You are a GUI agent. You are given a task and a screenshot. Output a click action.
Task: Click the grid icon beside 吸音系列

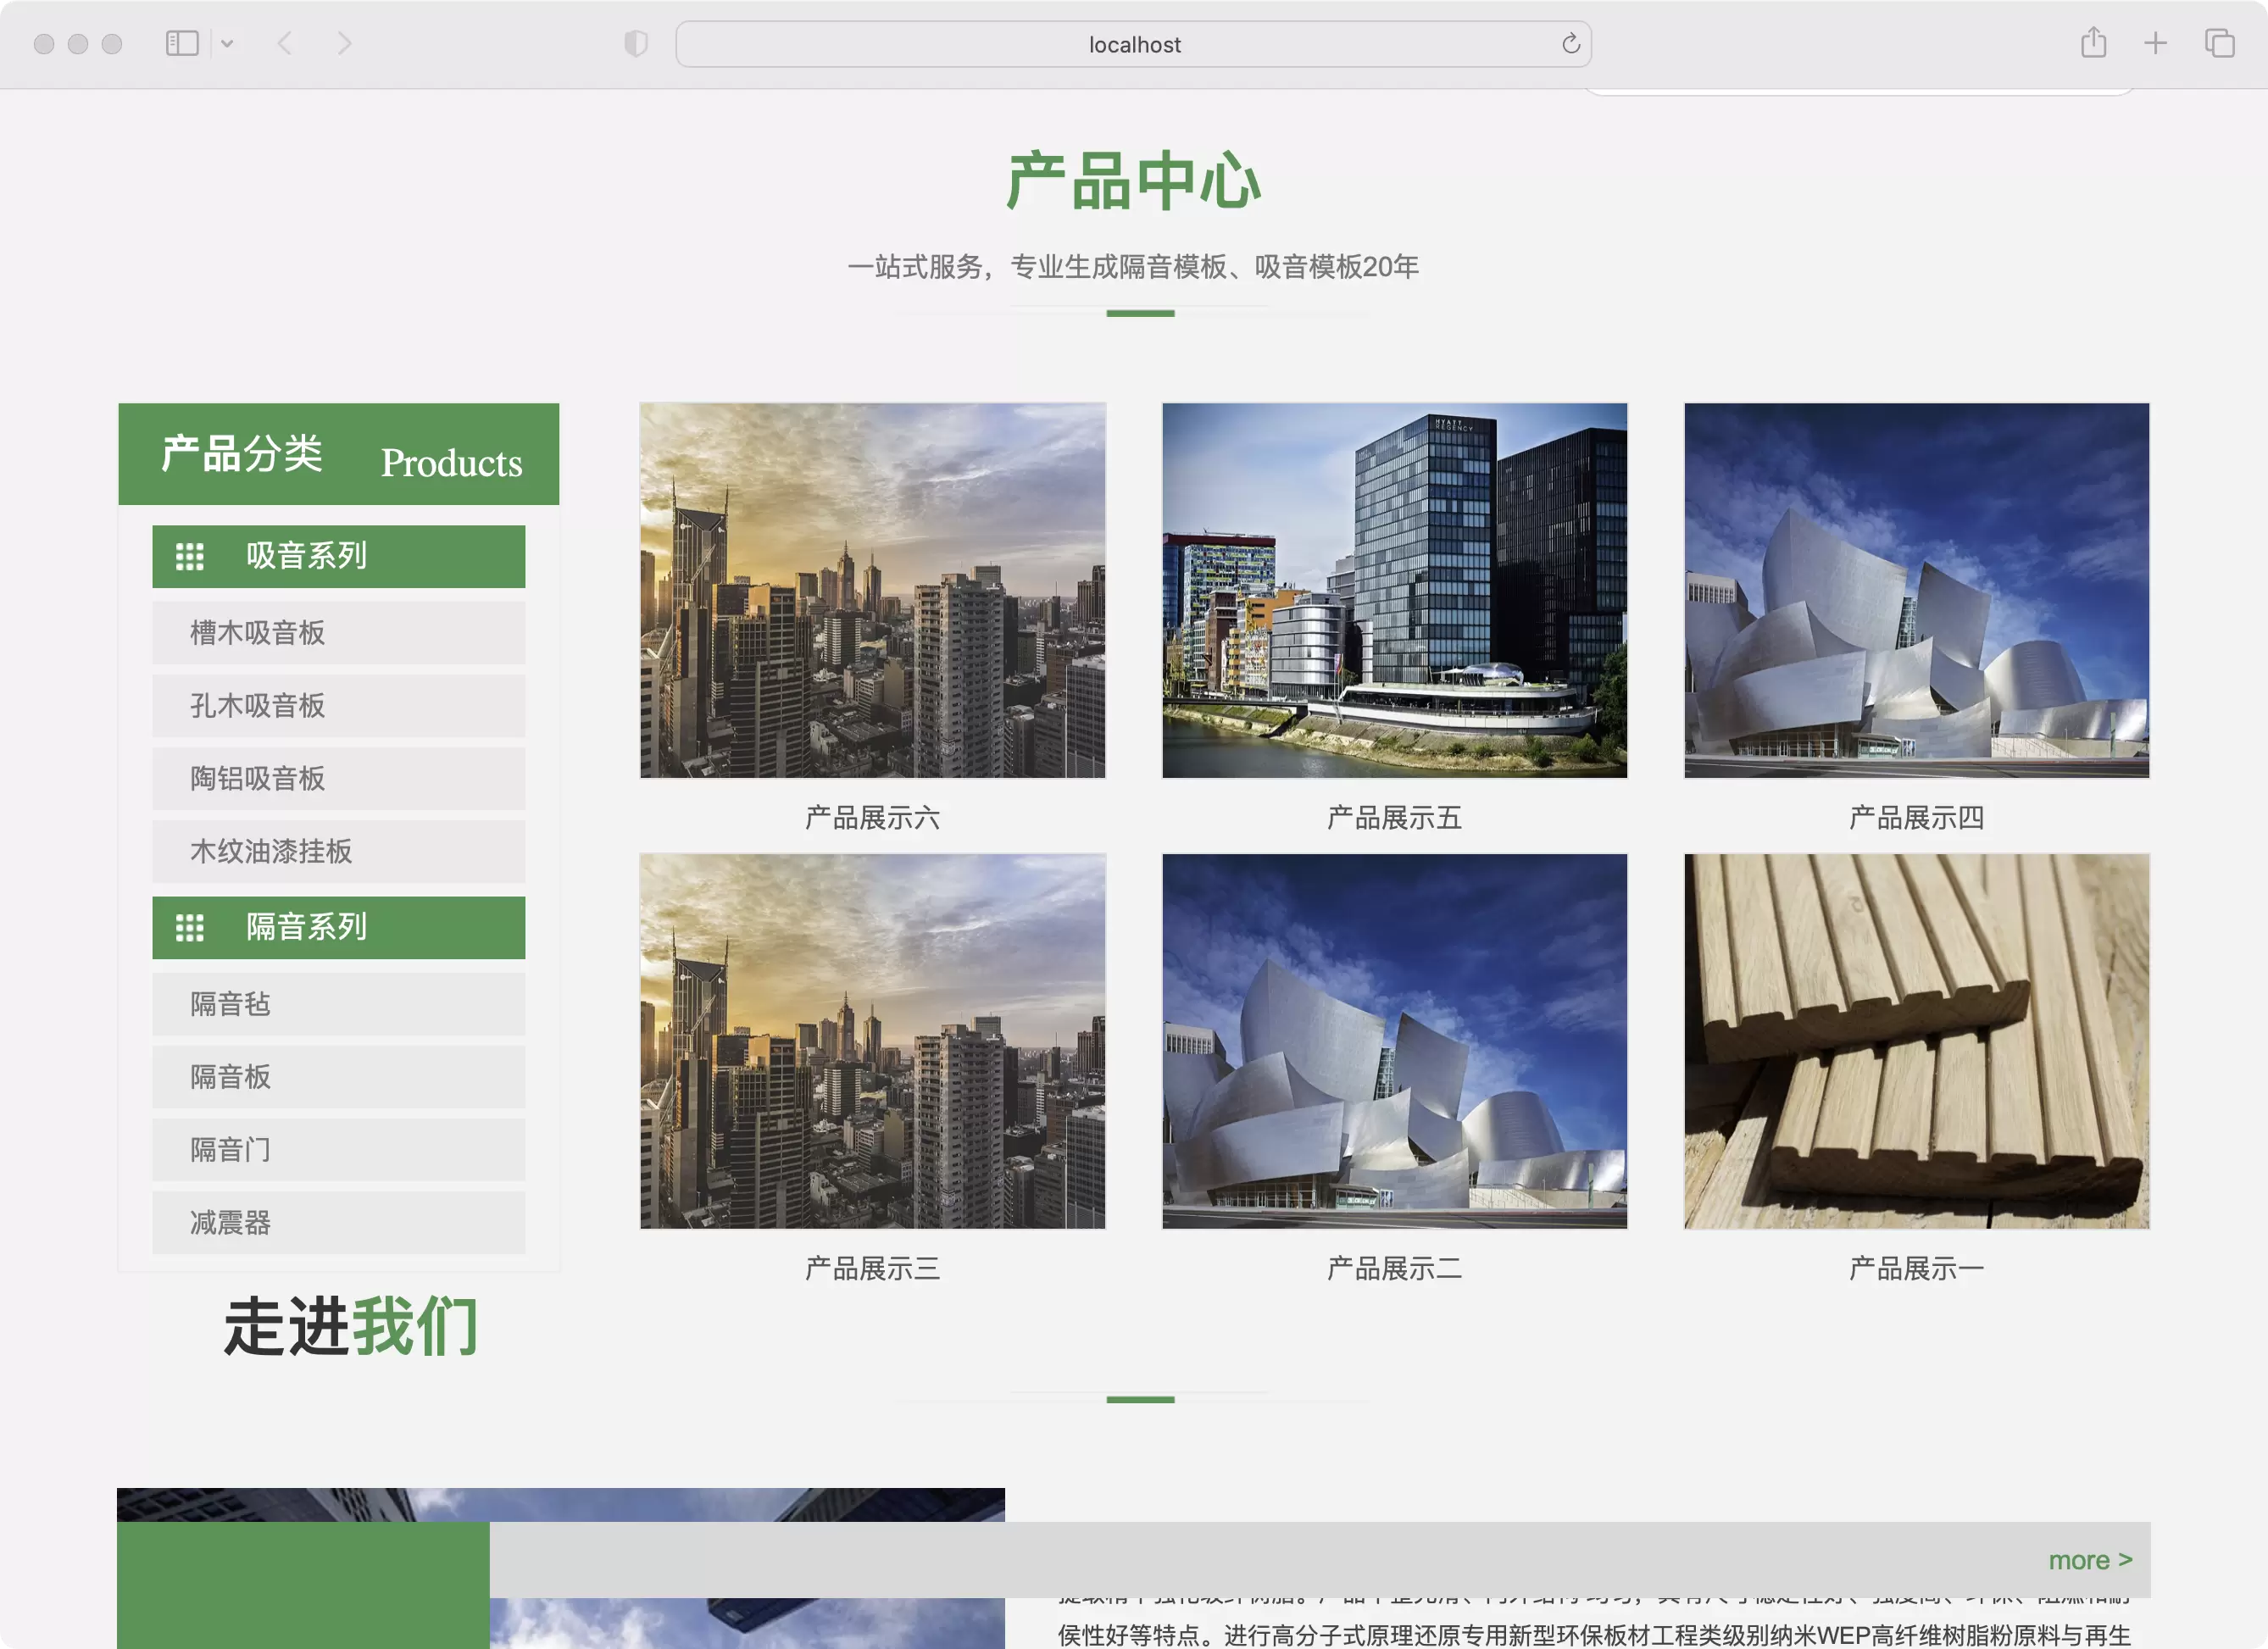coord(189,556)
